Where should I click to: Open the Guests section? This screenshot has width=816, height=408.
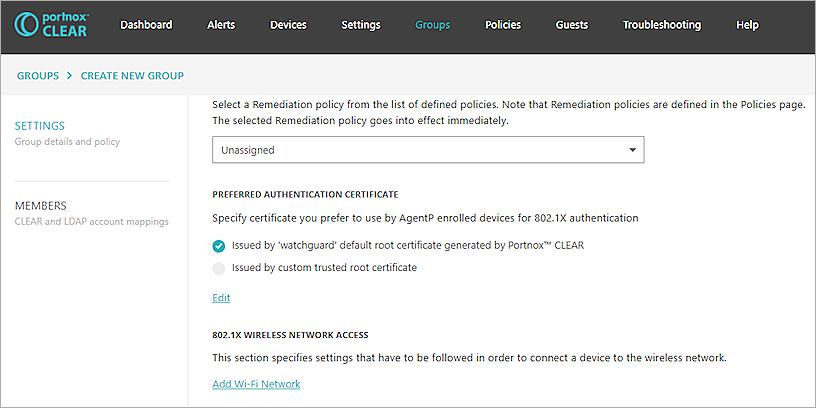pyautogui.click(x=571, y=25)
